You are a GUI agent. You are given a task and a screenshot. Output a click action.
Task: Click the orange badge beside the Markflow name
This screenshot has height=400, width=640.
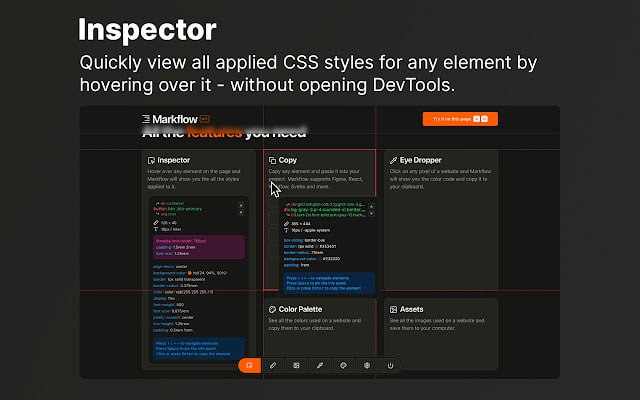click(x=205, y=119)
